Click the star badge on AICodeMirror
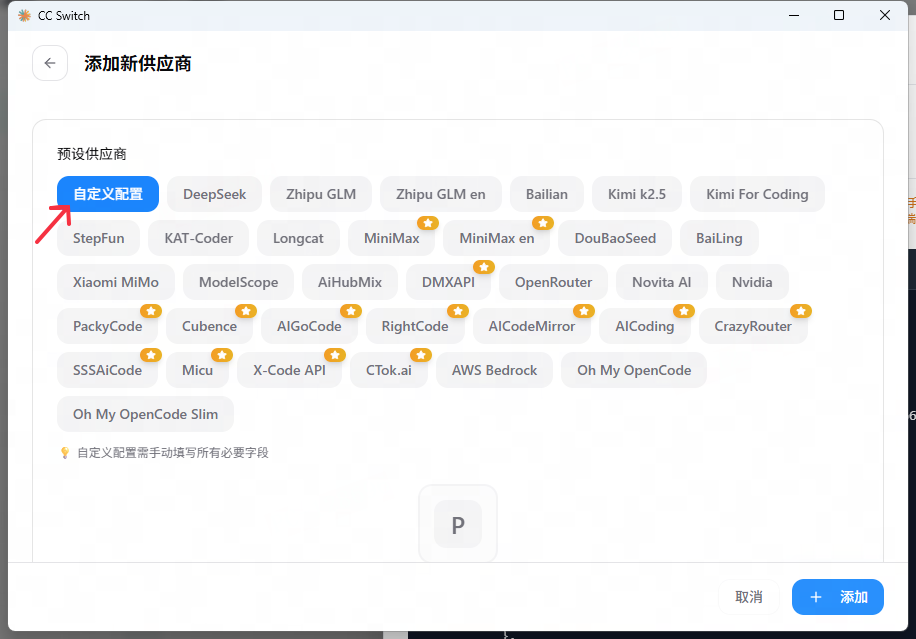The height and width of the screenshot is (639, 916). (x=584, y=311)
